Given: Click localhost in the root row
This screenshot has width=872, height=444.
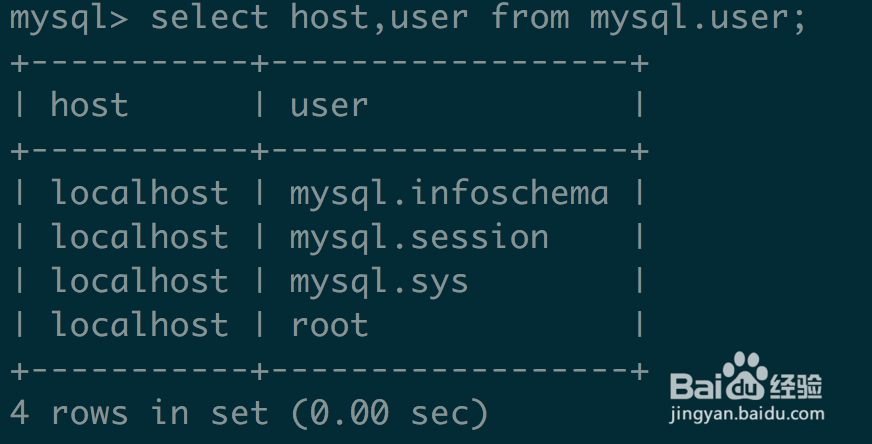Looking at the screenshot, I should point(139,324).
